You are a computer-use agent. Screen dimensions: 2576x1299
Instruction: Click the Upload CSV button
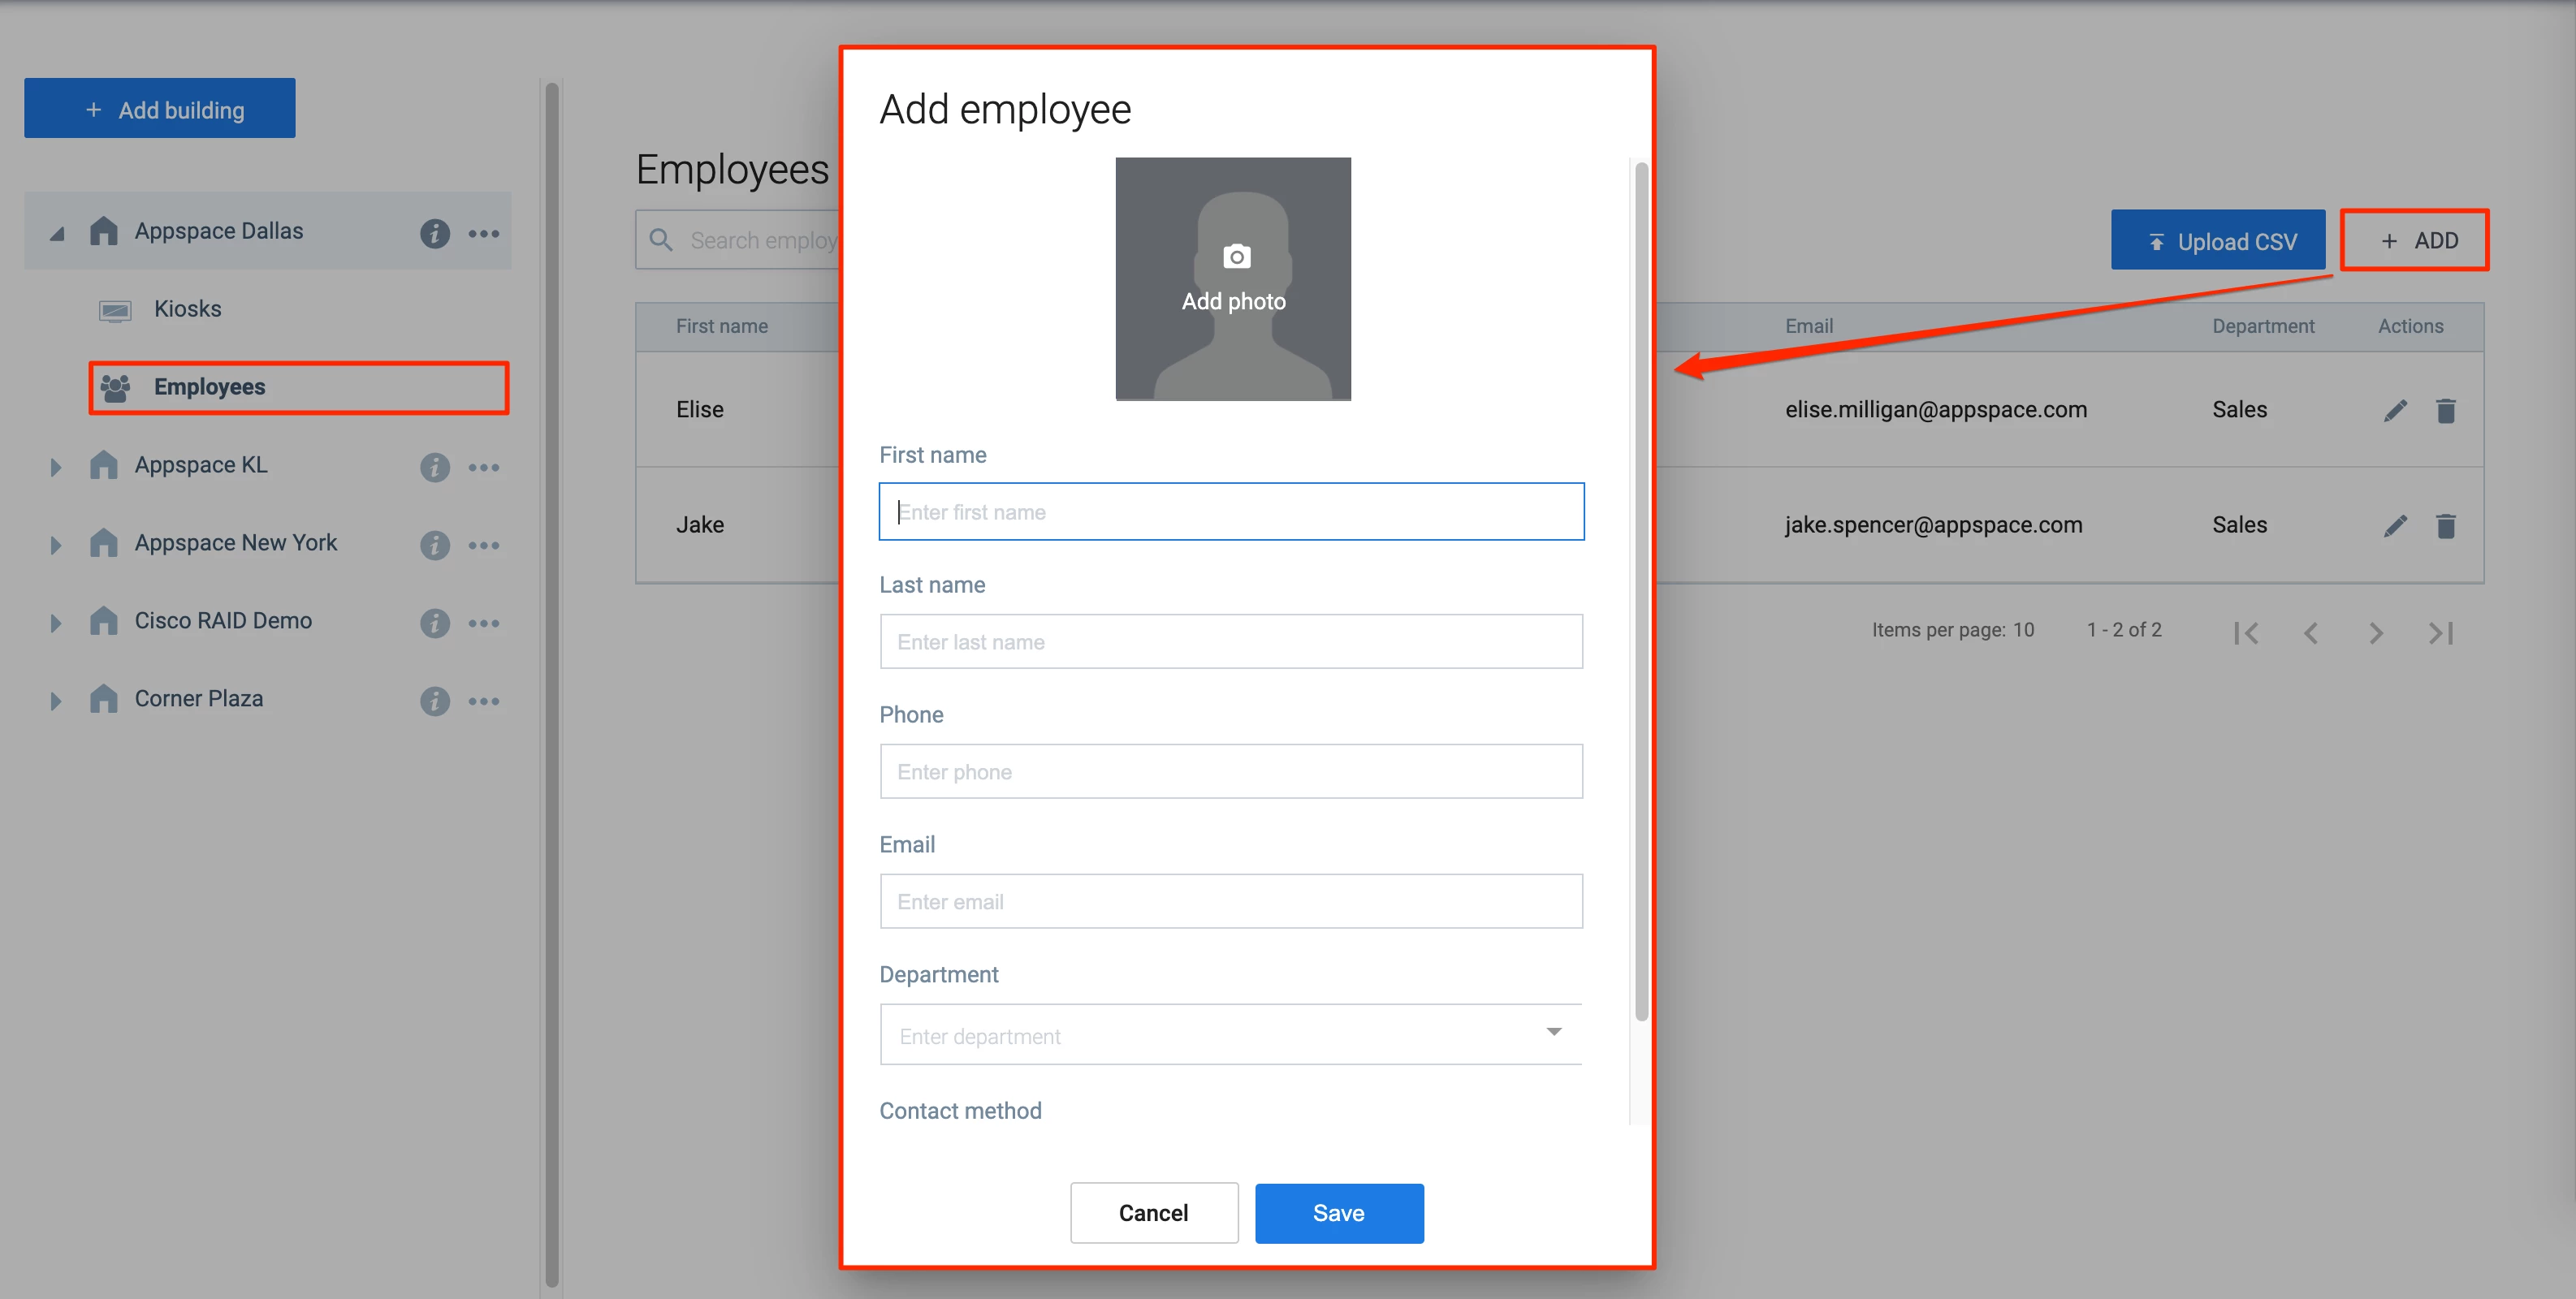tap(2217, 241)
